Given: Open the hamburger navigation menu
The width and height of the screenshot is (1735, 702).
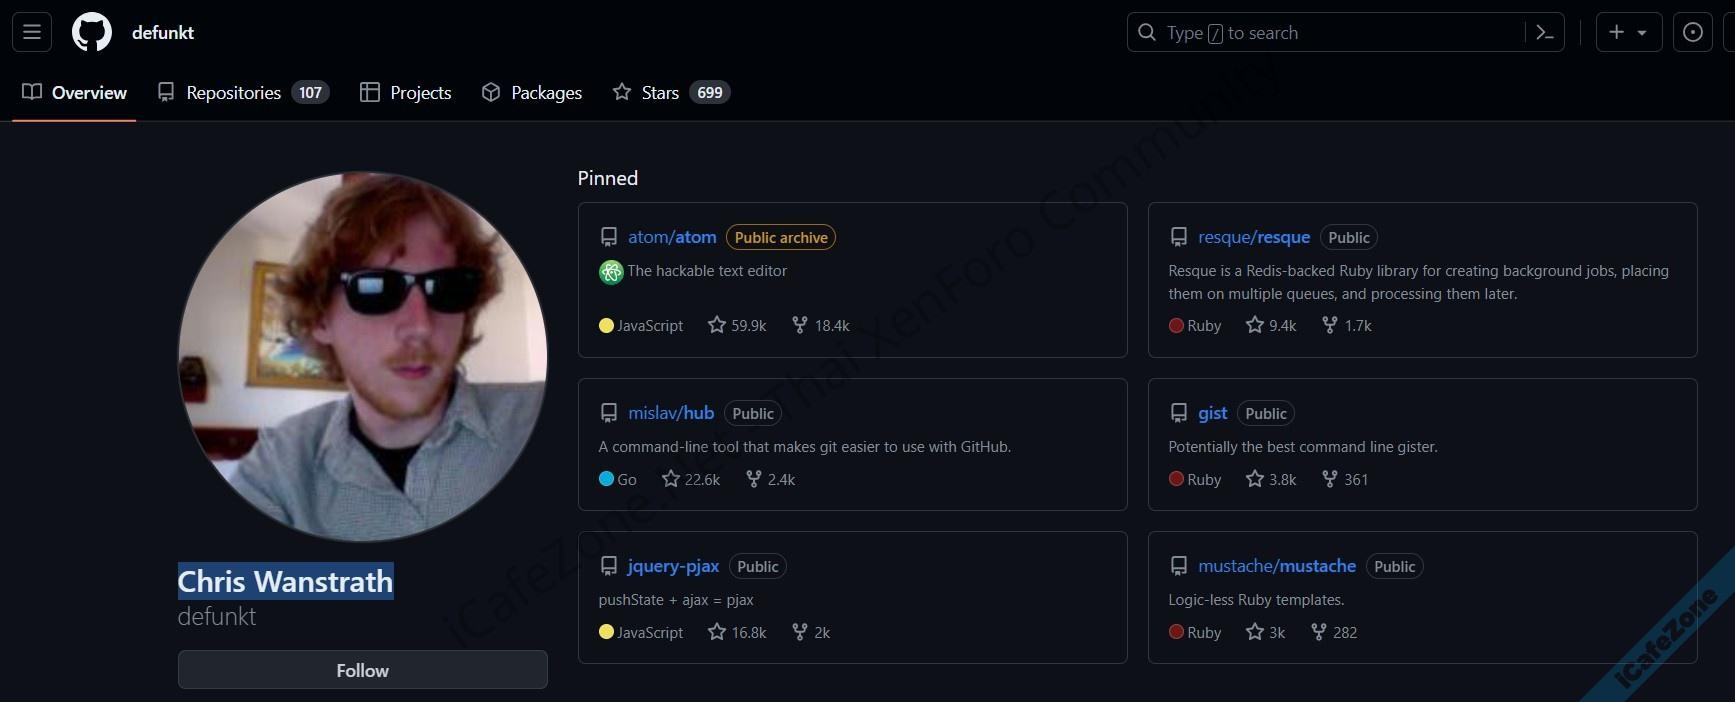Looking at the screenshot, I should pos(32,32).
